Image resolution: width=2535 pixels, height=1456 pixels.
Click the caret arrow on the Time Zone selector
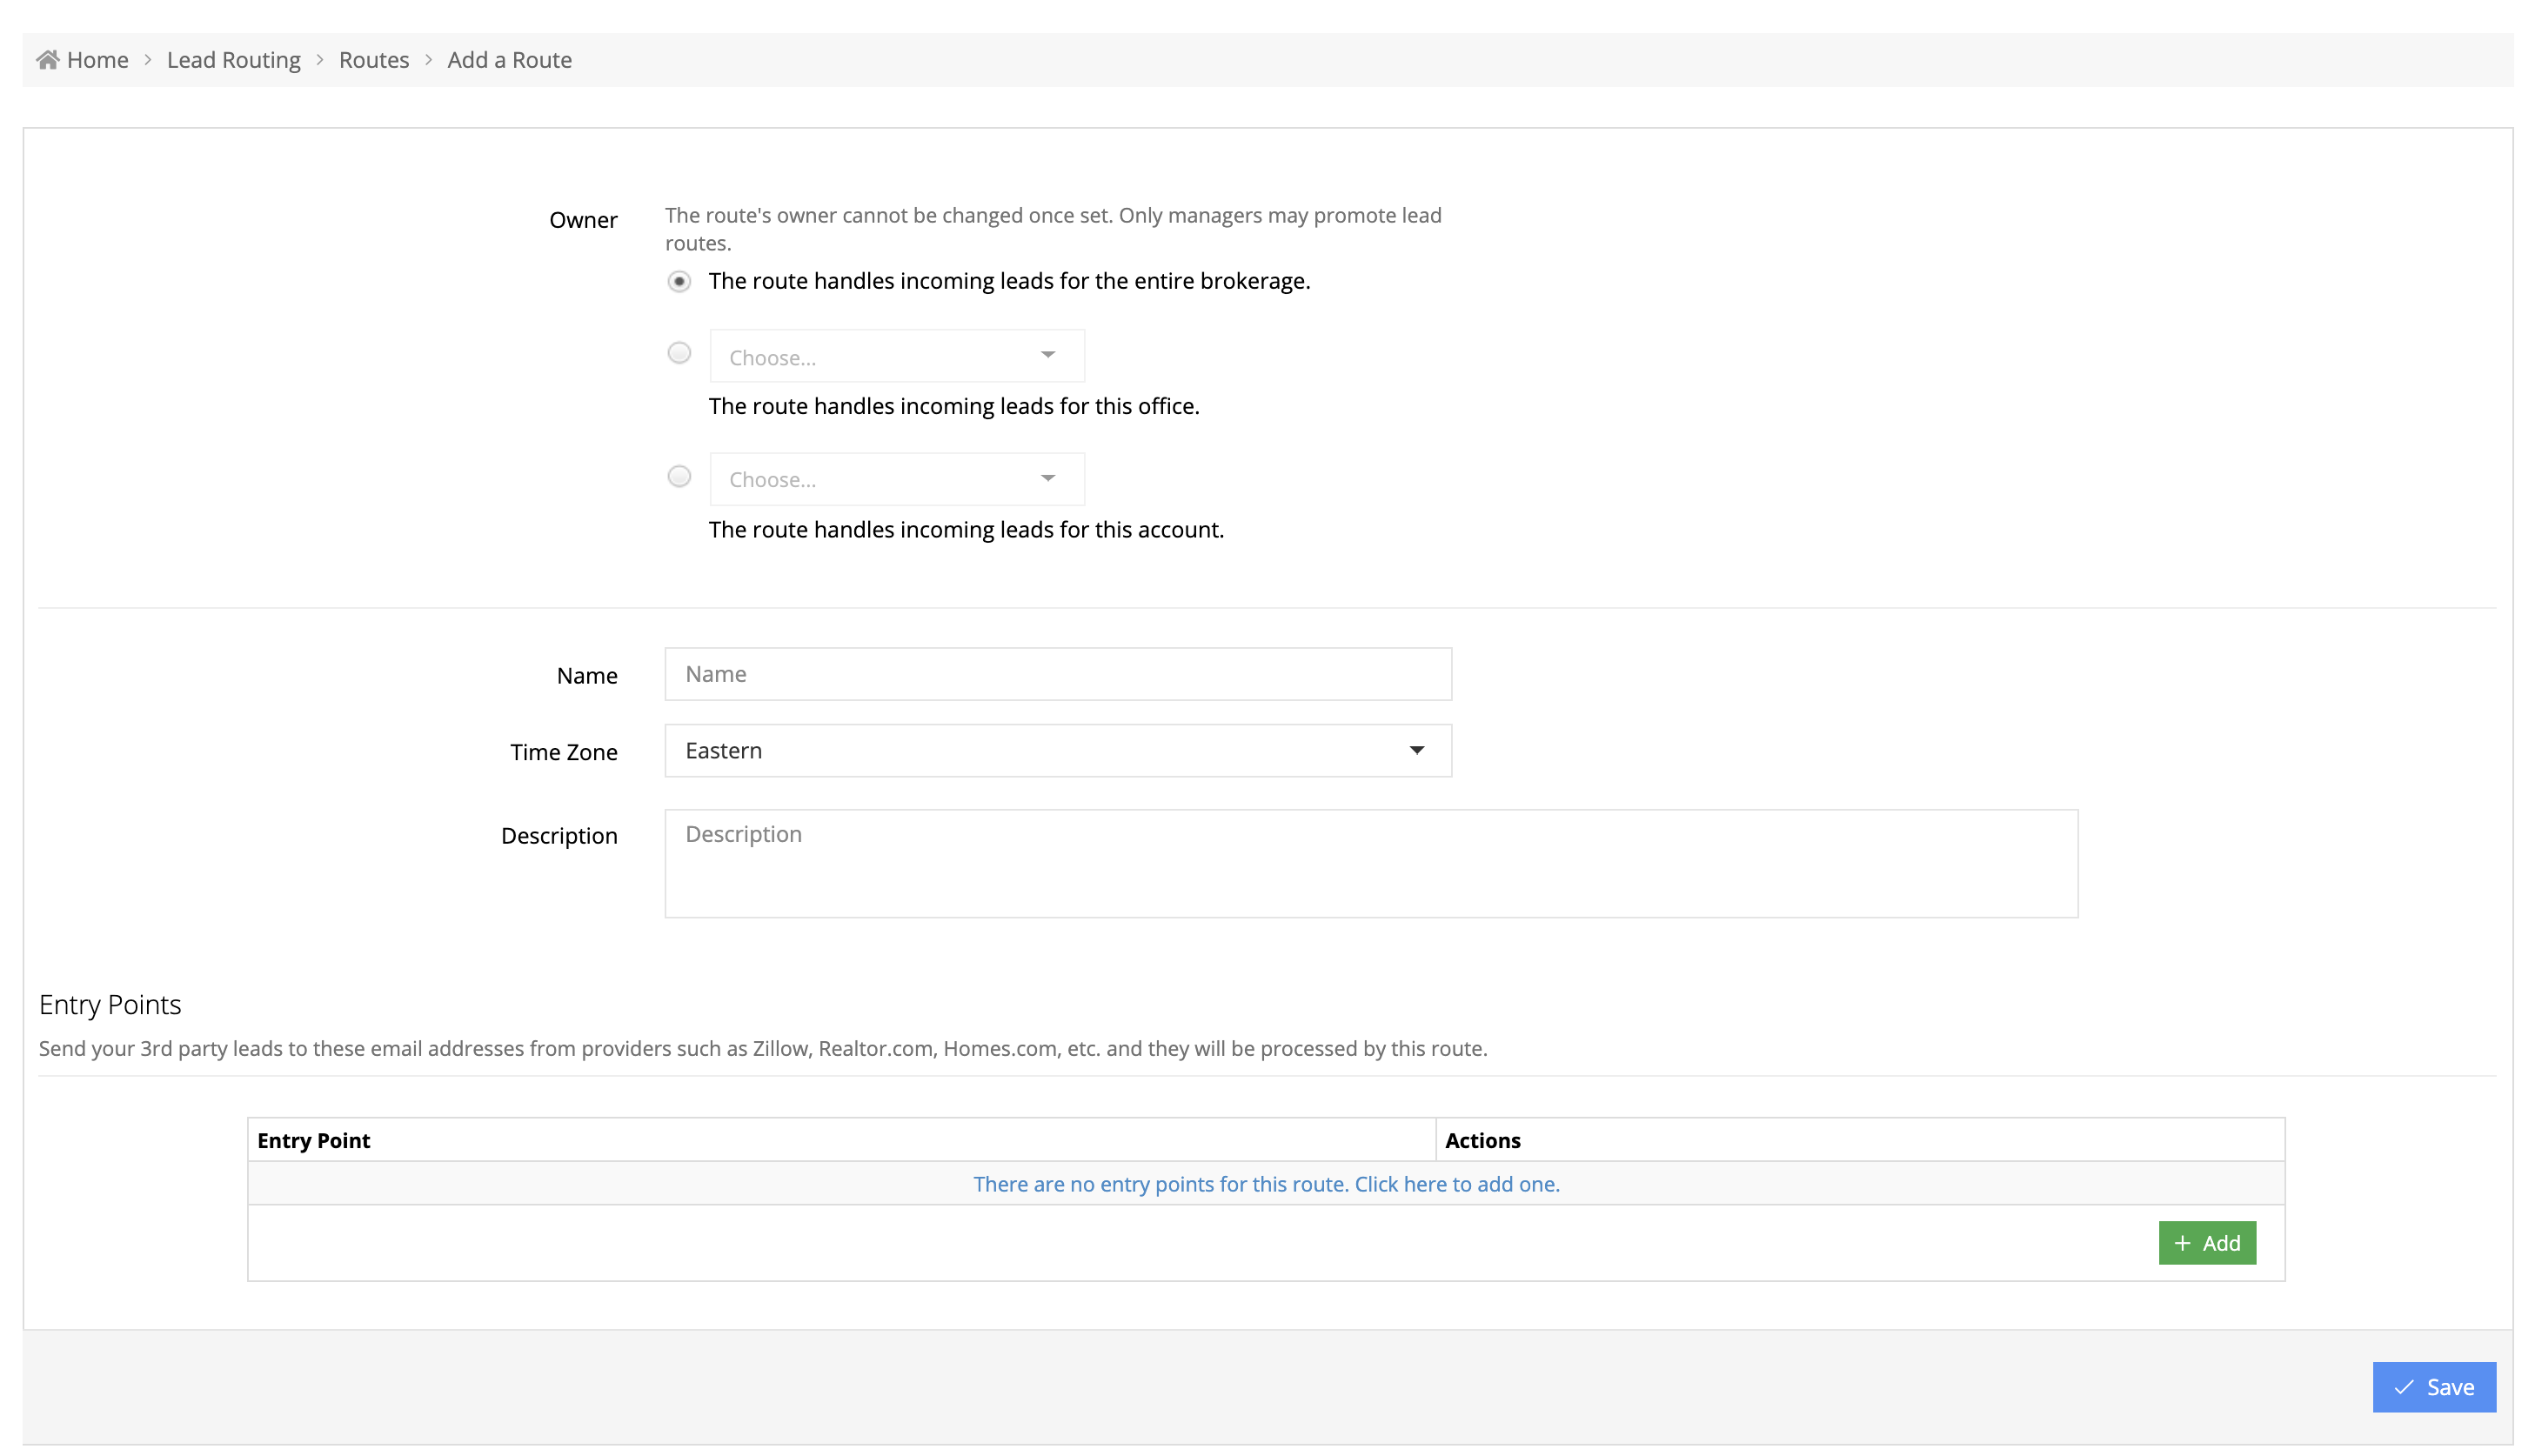[1416, 750]
